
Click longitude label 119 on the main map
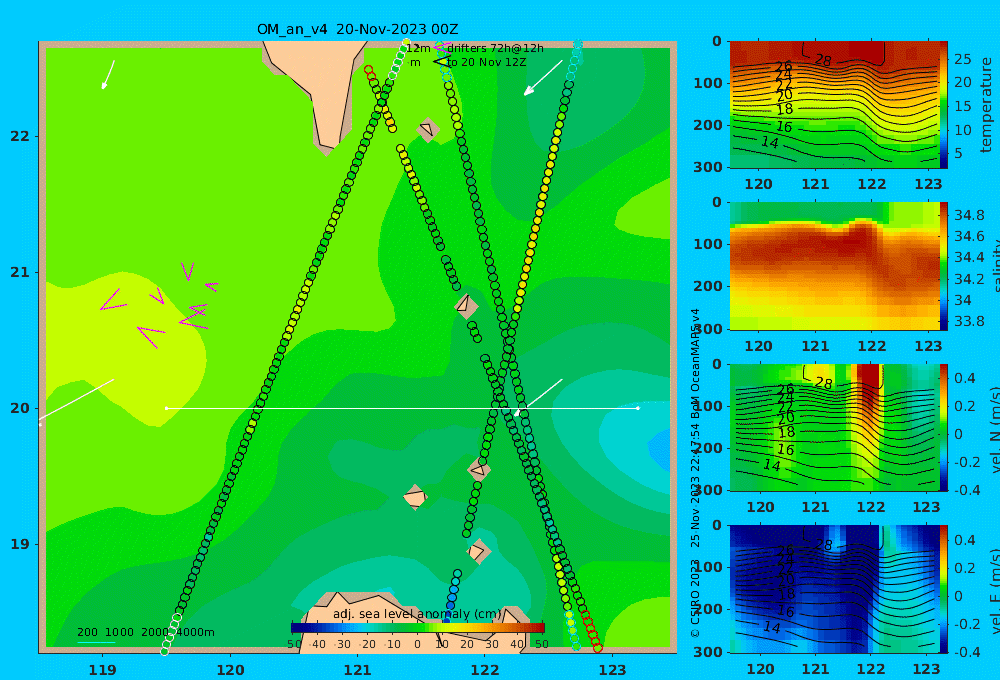pyautogui.click(x=103, y=670)
